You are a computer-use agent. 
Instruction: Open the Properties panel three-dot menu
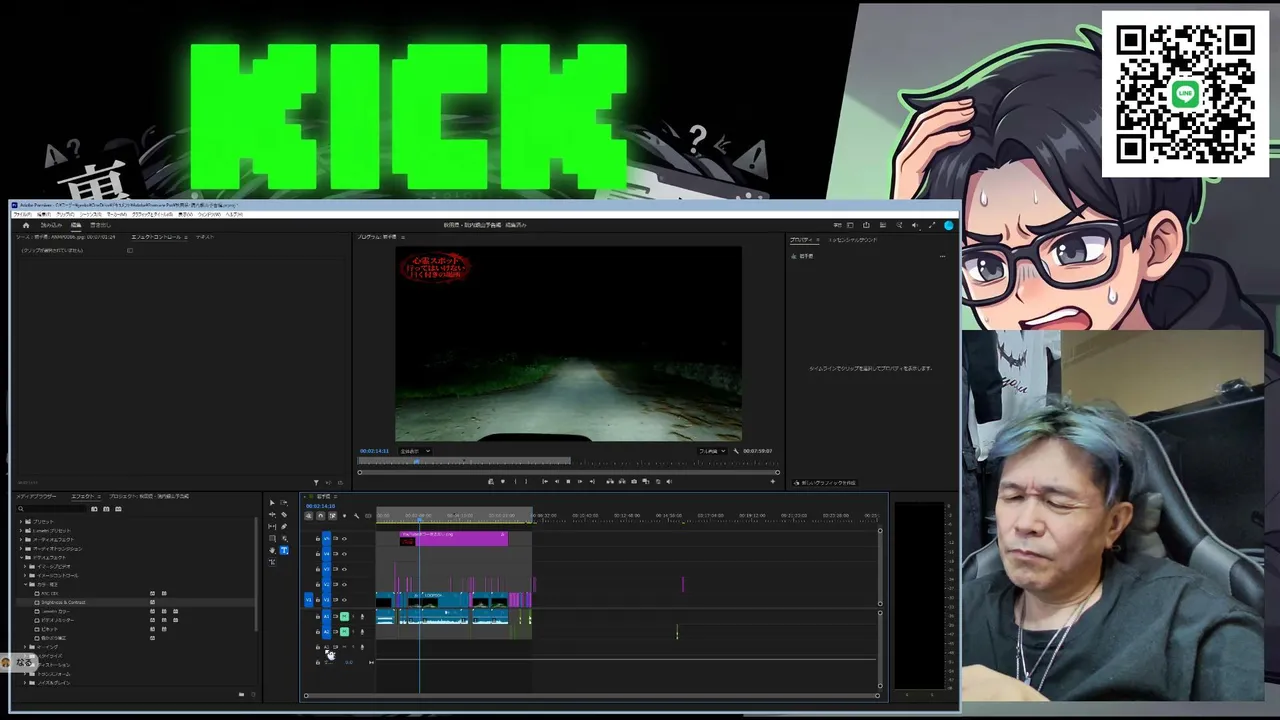click(x=942, y=256)
